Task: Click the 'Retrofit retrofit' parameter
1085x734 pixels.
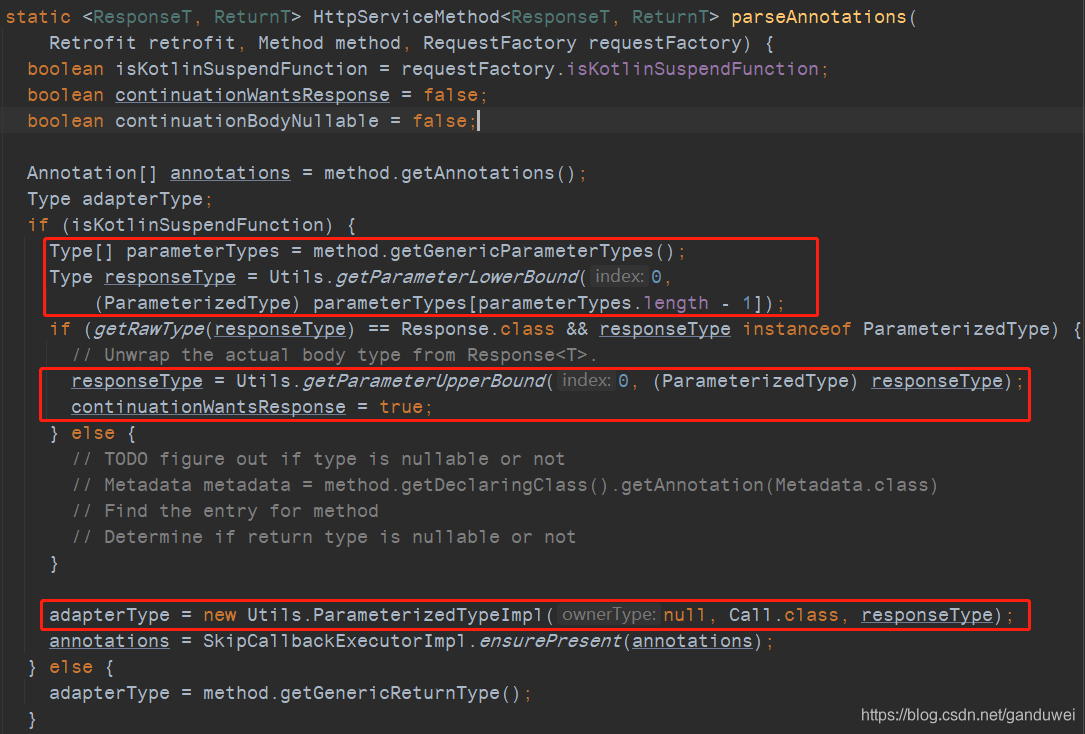Action: point(142,43)
